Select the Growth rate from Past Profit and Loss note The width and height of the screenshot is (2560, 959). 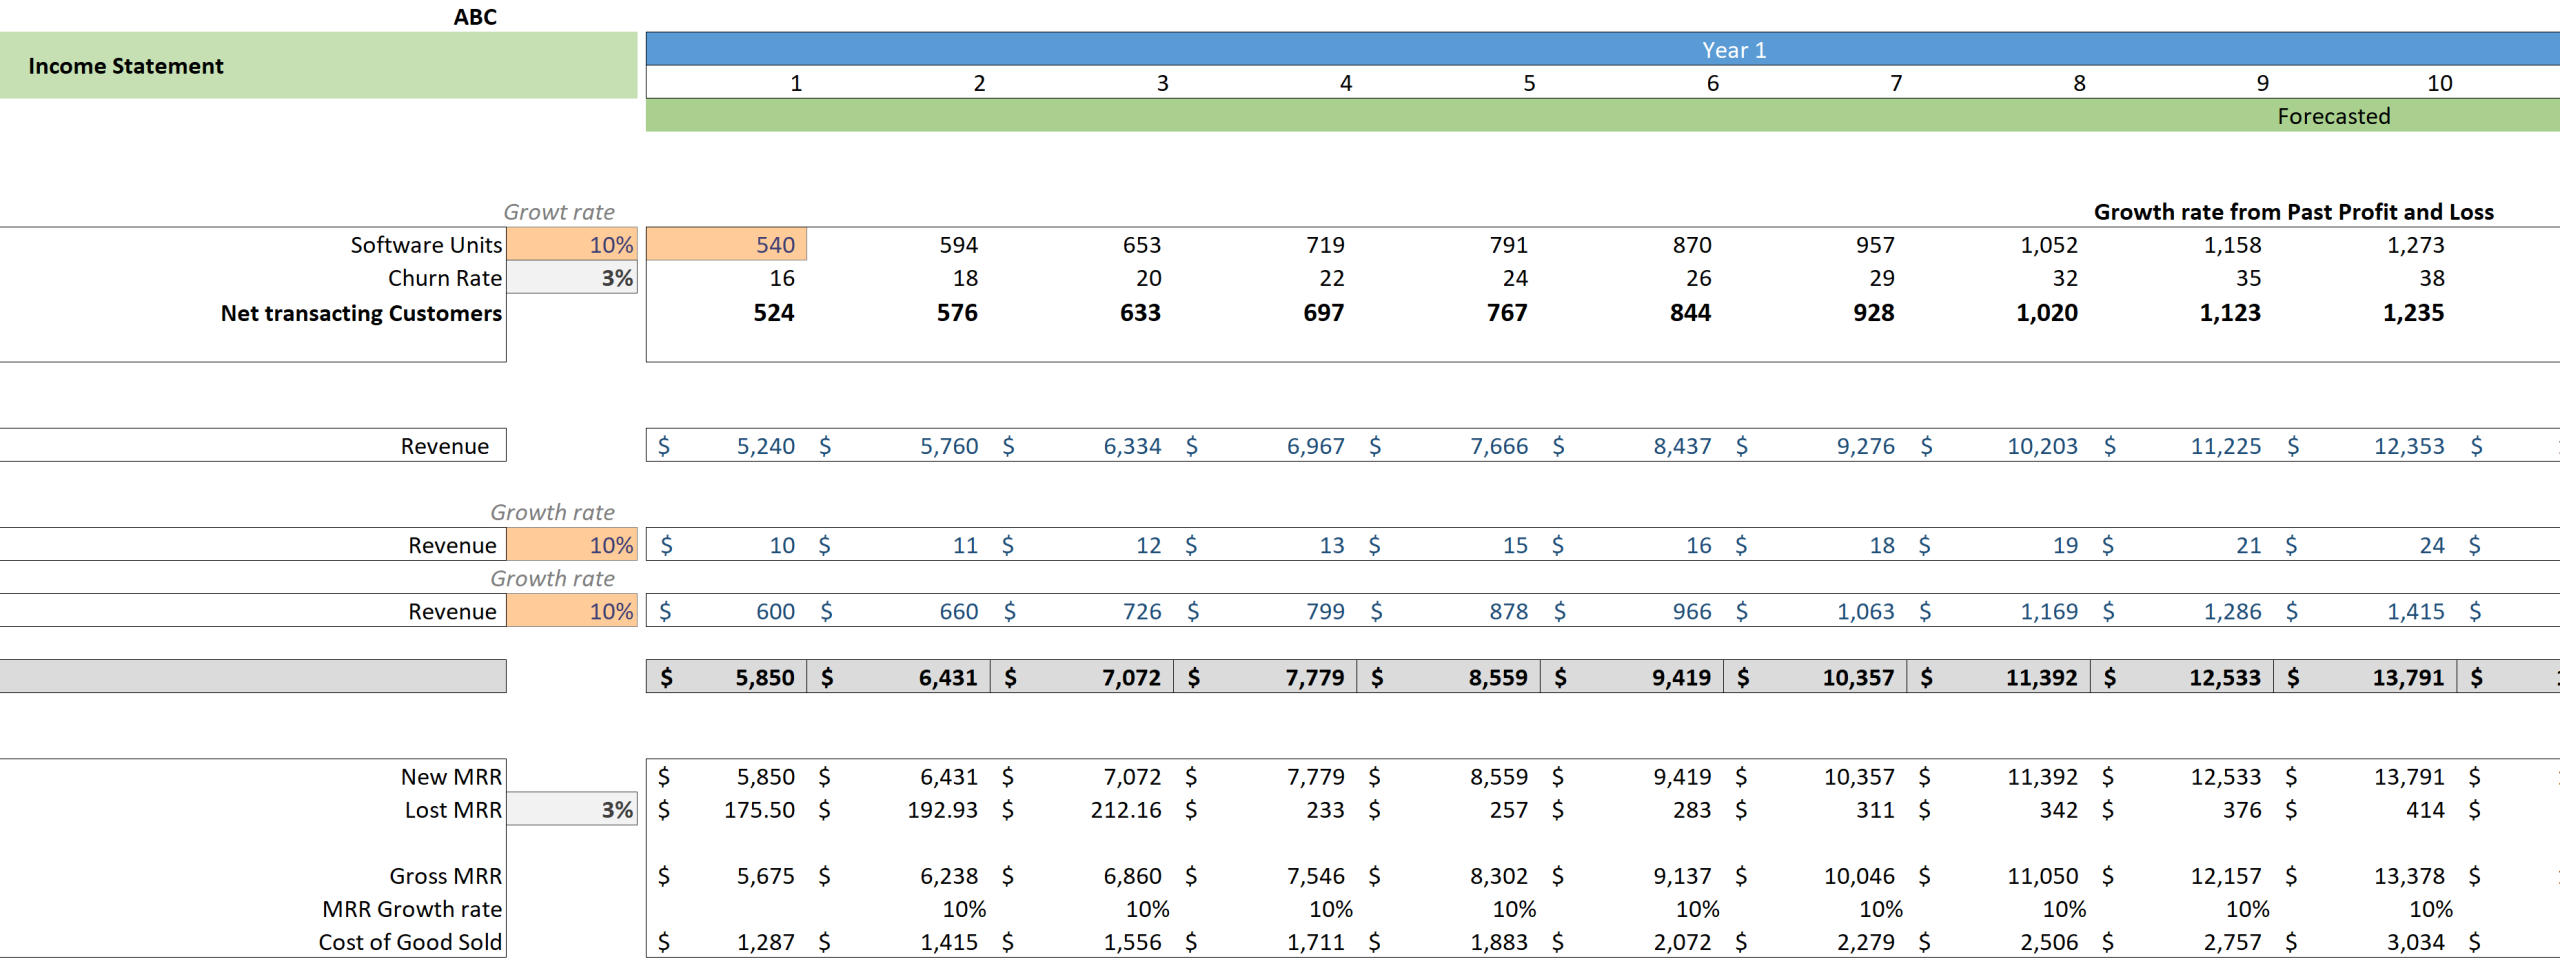[x=2293, y=212]
